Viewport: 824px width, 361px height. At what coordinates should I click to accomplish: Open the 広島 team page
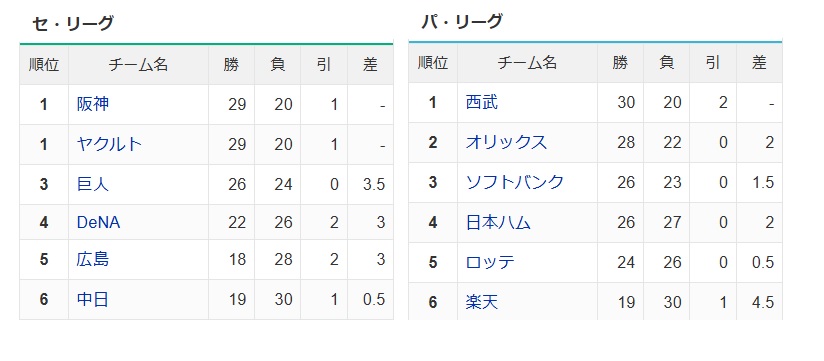tap(93, 260)
